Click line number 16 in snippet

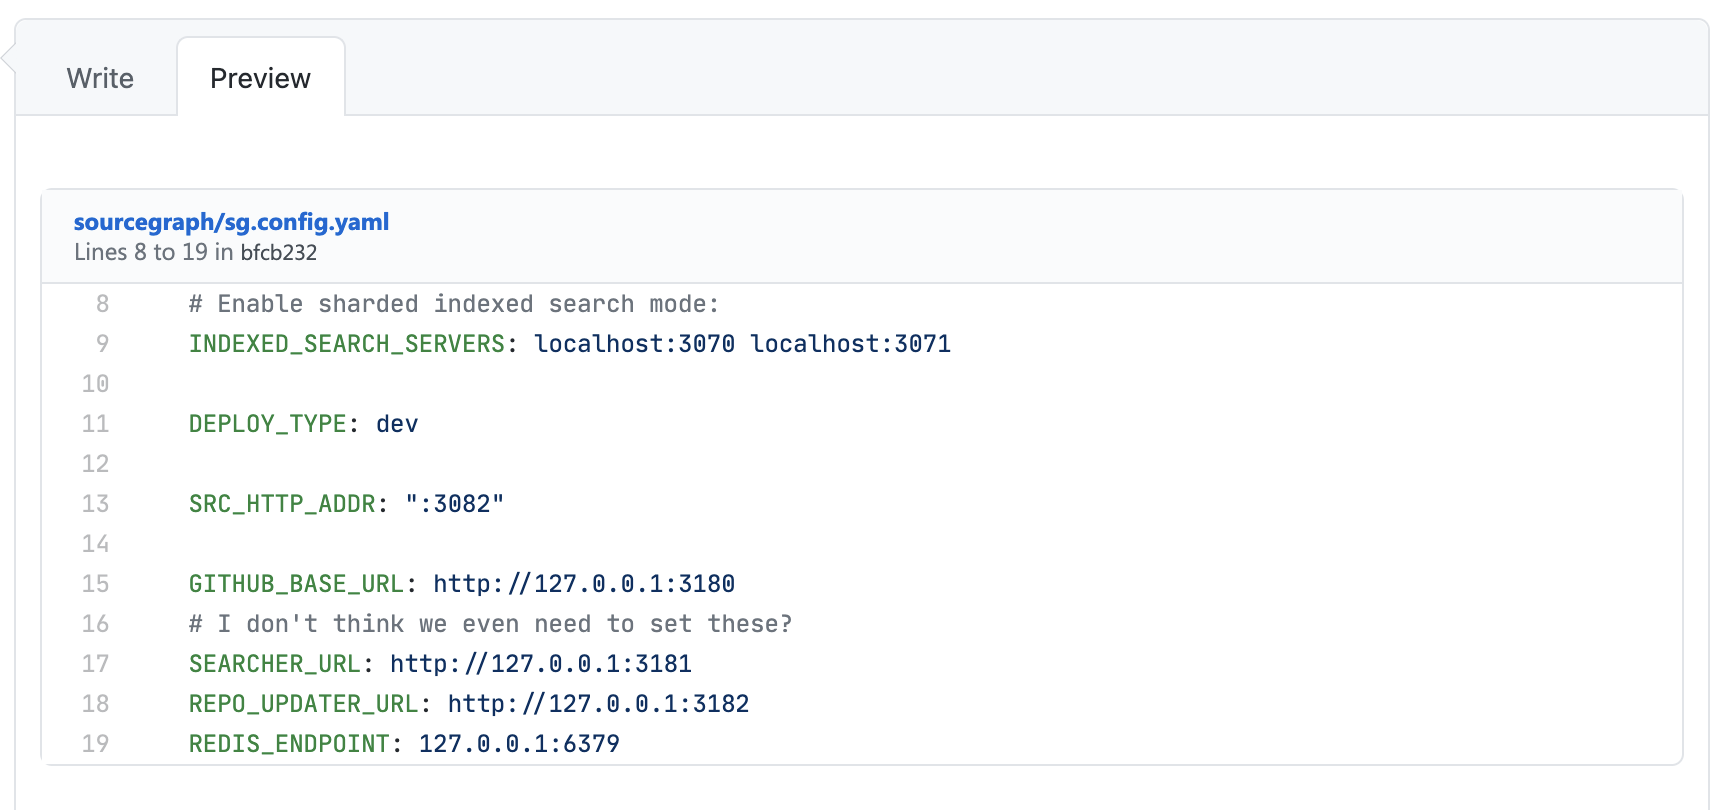tap(96, 624)
